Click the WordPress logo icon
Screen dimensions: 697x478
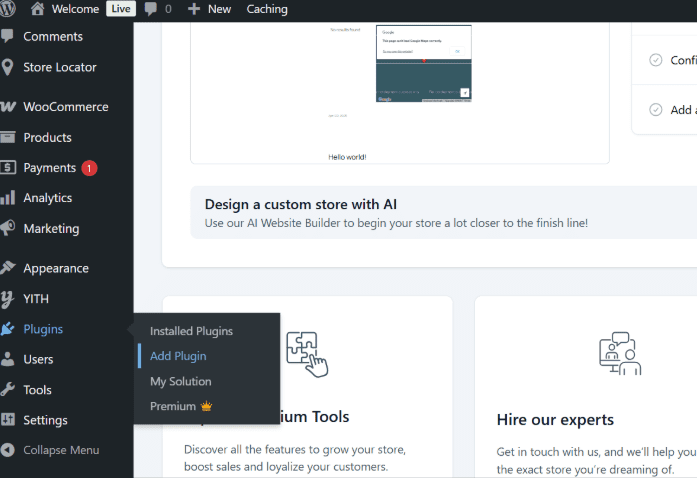click(x=8, y=8)
